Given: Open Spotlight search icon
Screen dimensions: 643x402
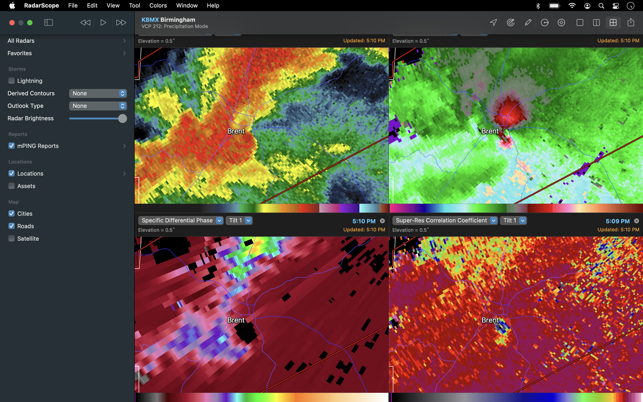Looking at the screenshot, I should pos(601,6).
